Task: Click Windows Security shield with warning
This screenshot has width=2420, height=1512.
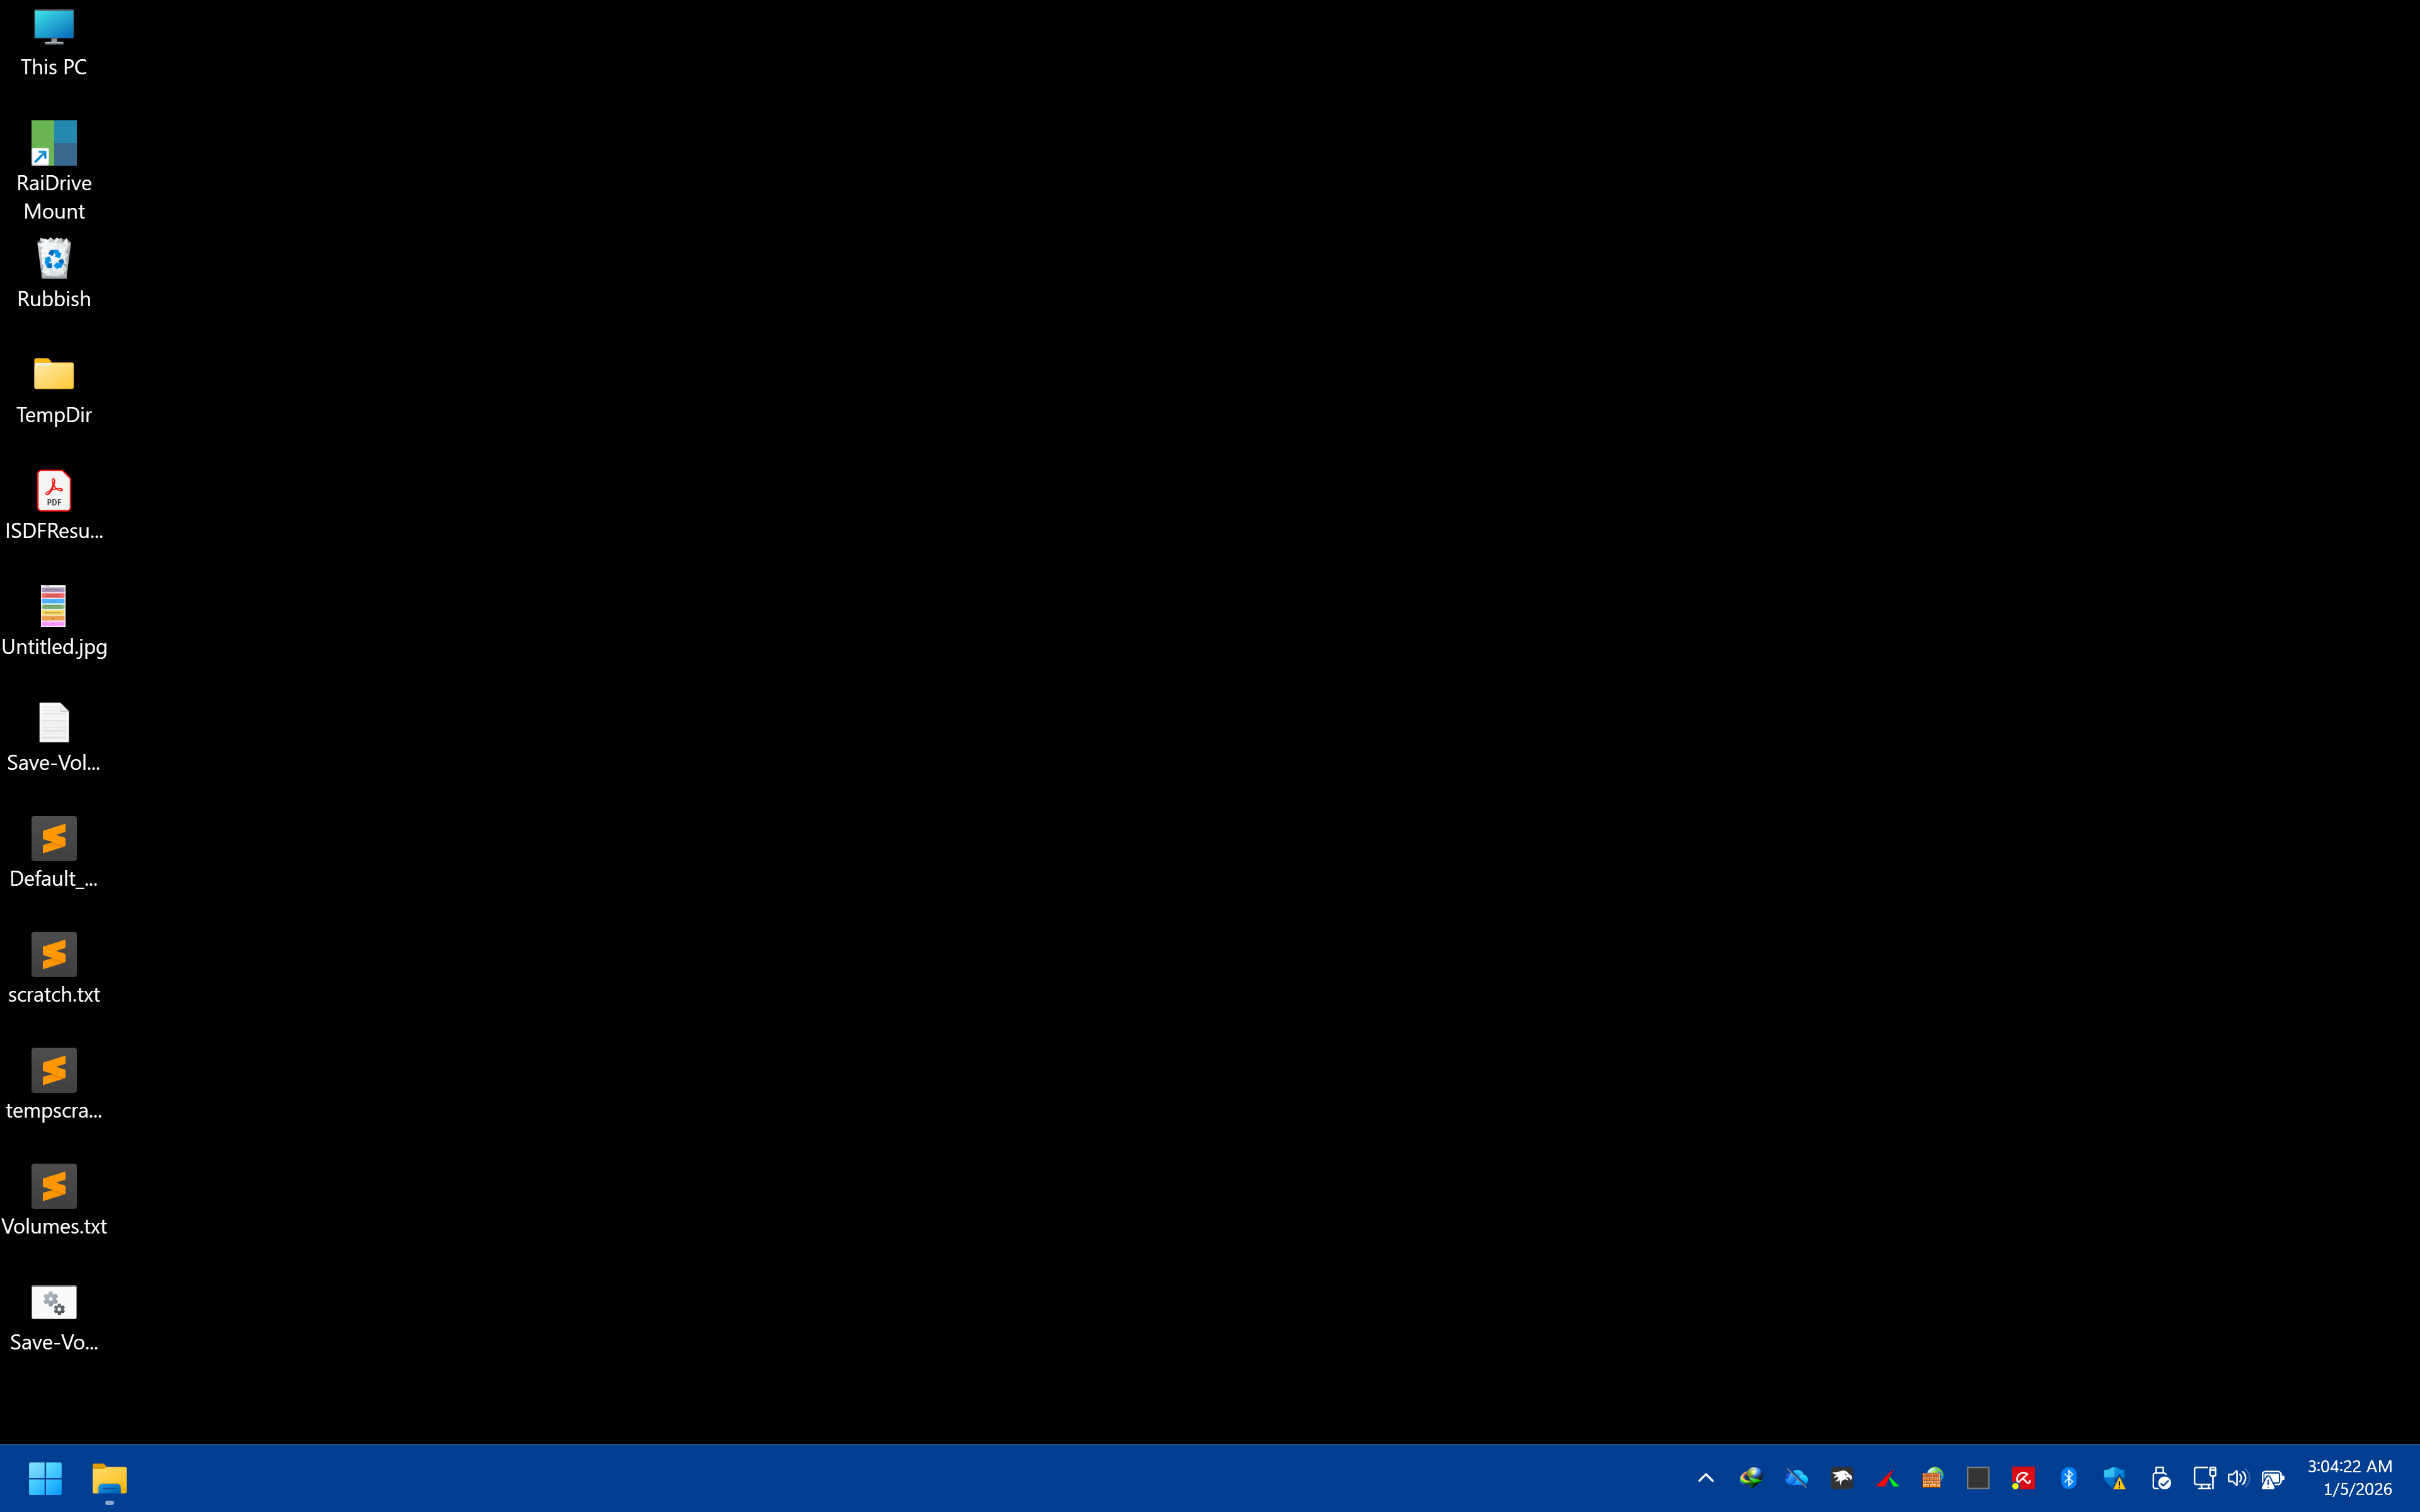Action: click(x=2114, y=1478)
